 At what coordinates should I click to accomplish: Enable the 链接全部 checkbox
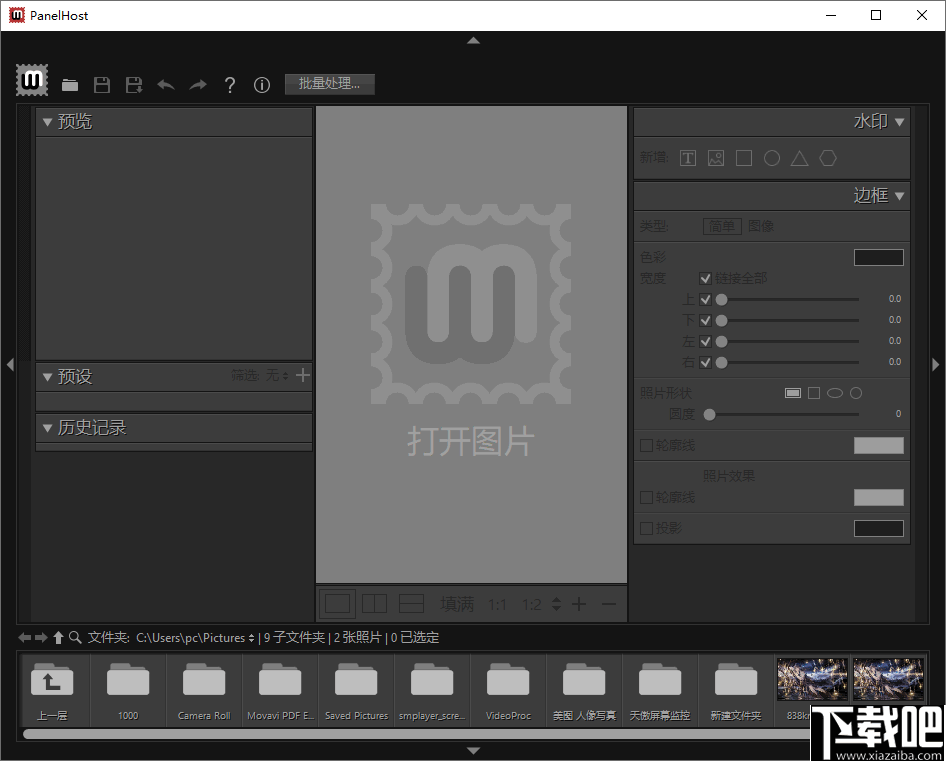tap(705, 278)
